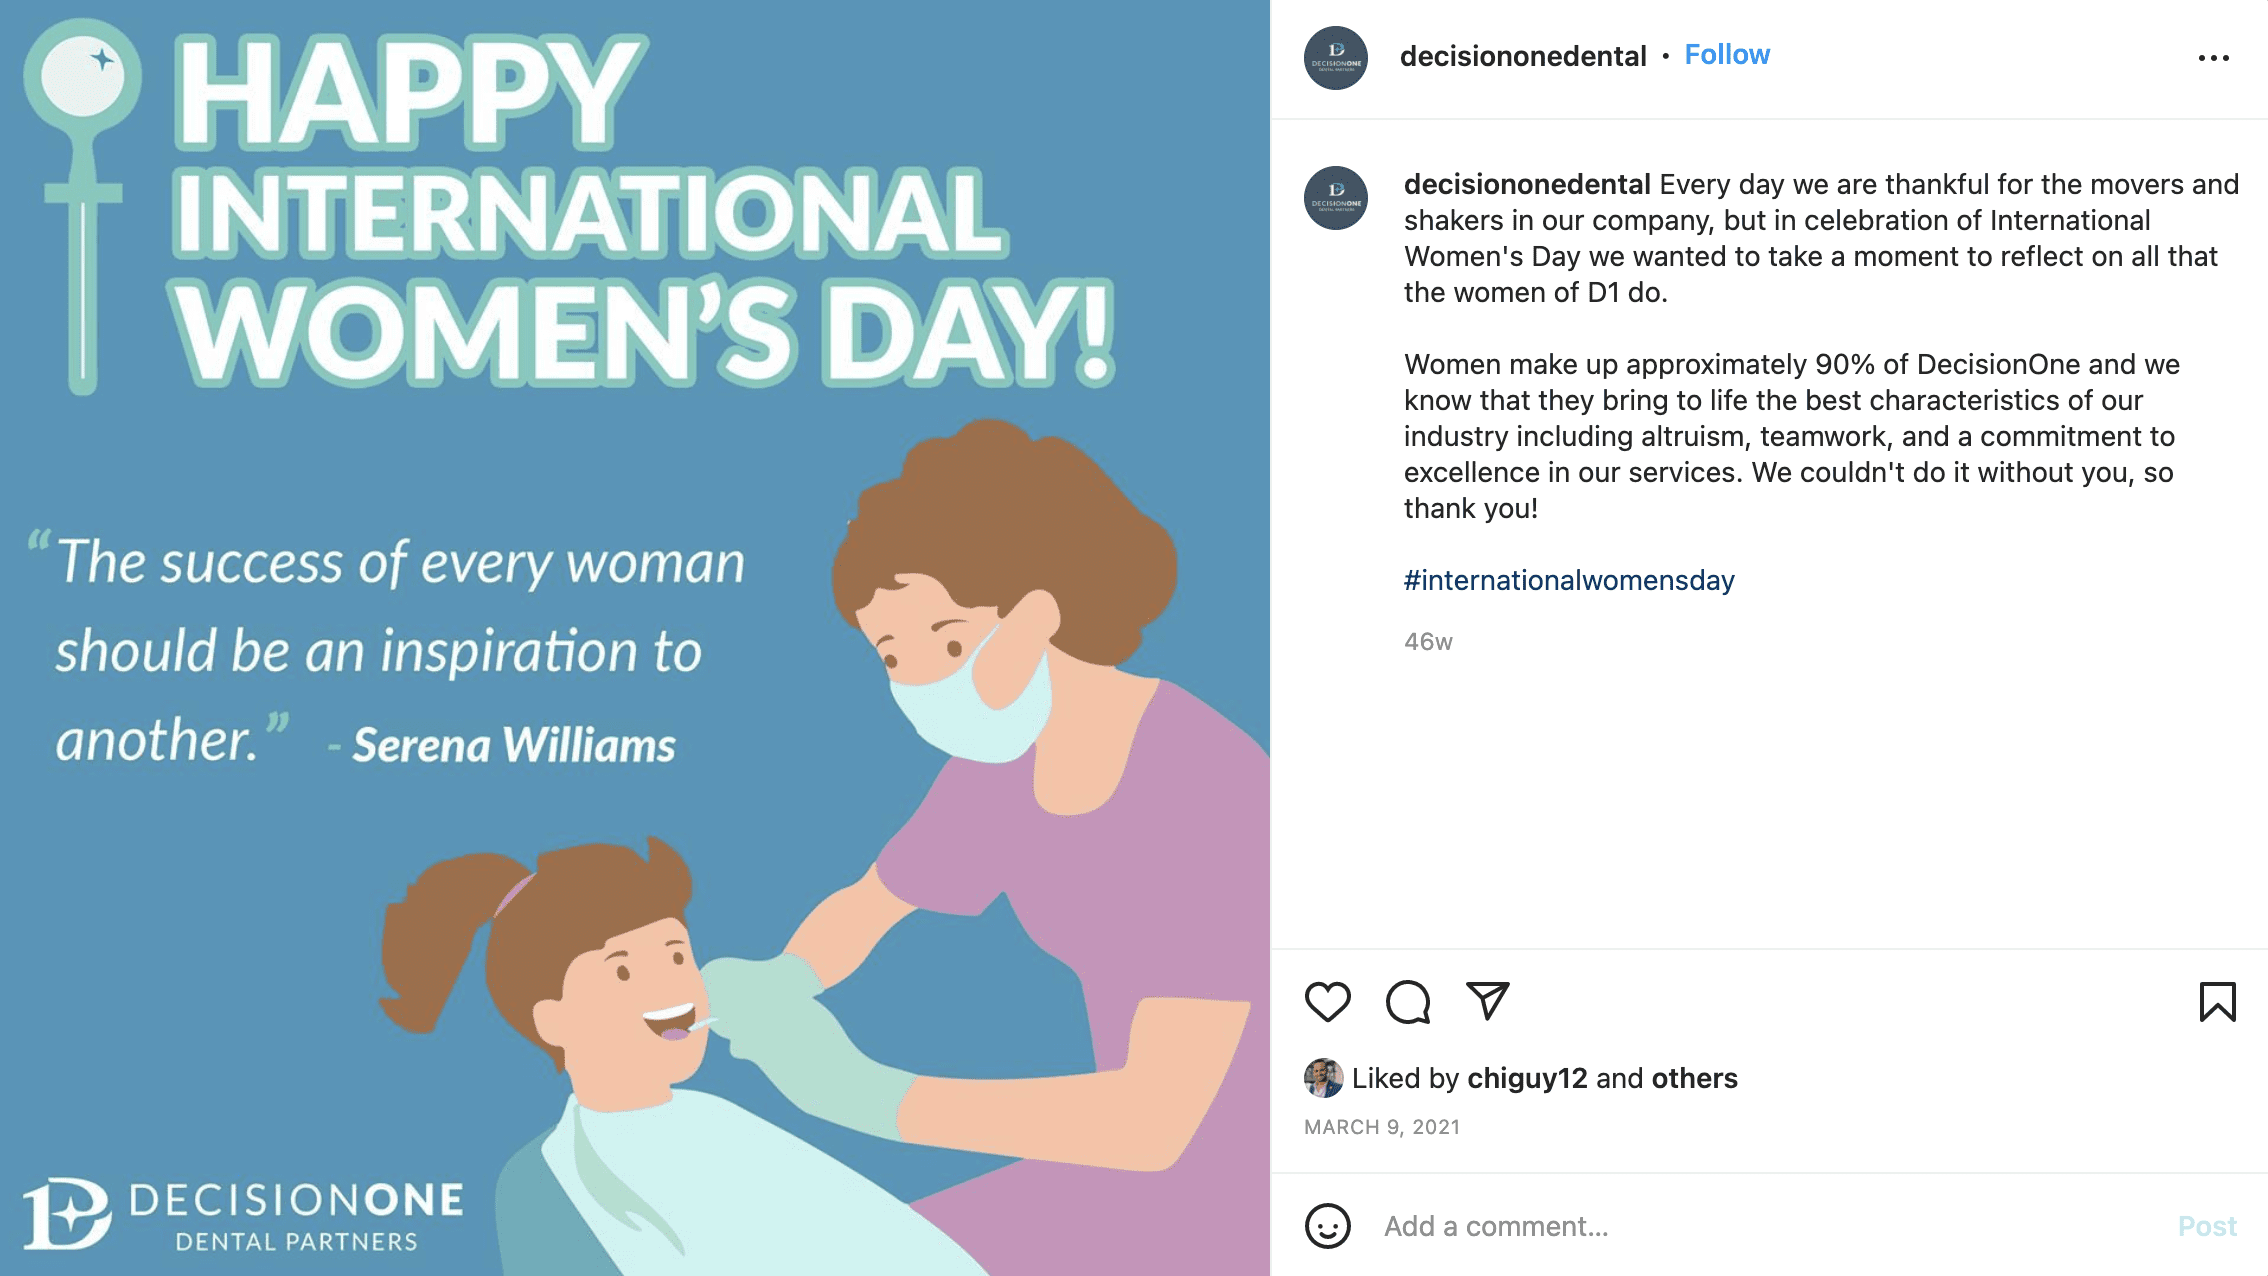Save the post with bookmark icon
Viewport: 2268px width, 1276px height.
2217,1001
